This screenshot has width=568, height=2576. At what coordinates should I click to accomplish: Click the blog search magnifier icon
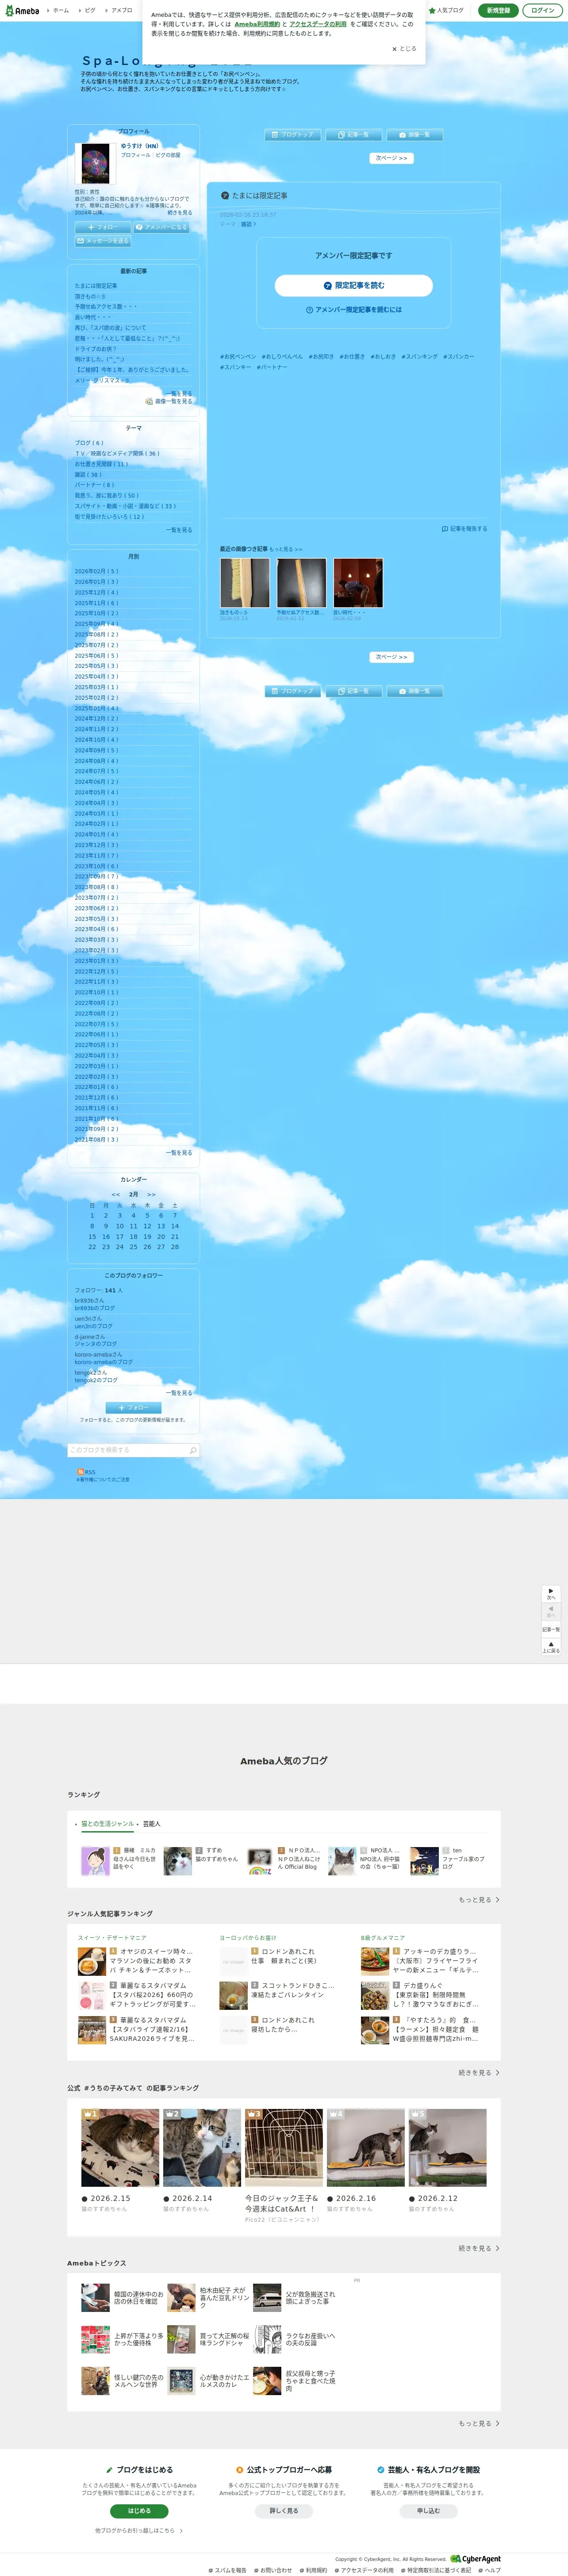(x=193, y=1450)
